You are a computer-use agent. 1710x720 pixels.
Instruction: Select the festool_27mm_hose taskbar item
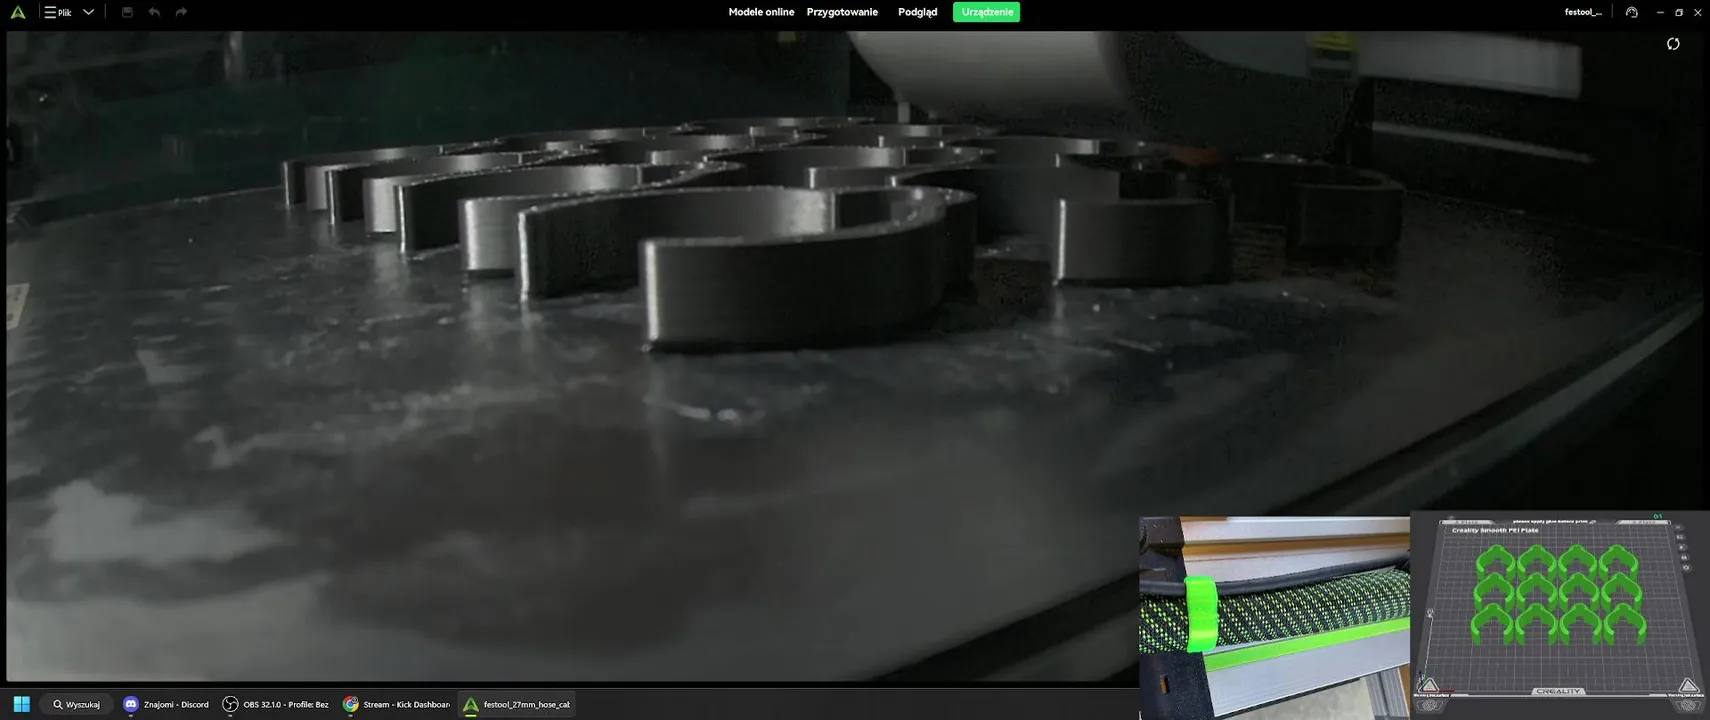(x=517, y=704)
